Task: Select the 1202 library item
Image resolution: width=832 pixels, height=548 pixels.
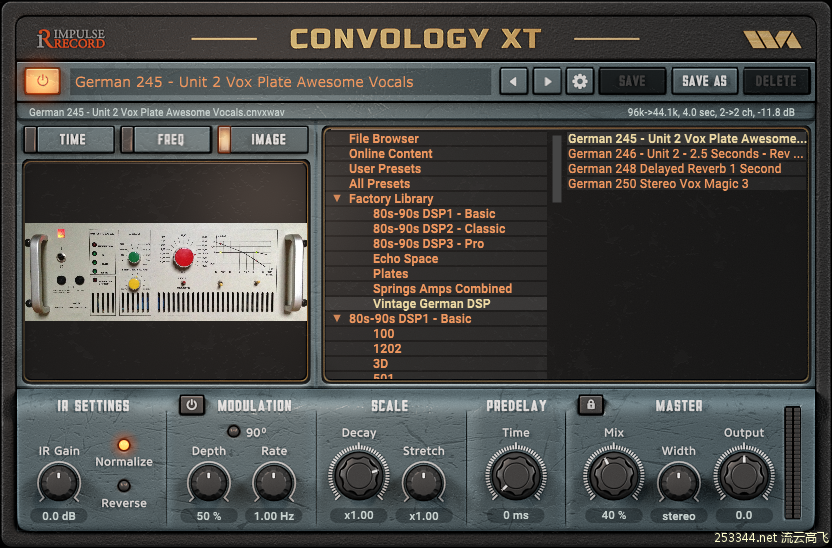Action: click(387, 349)
